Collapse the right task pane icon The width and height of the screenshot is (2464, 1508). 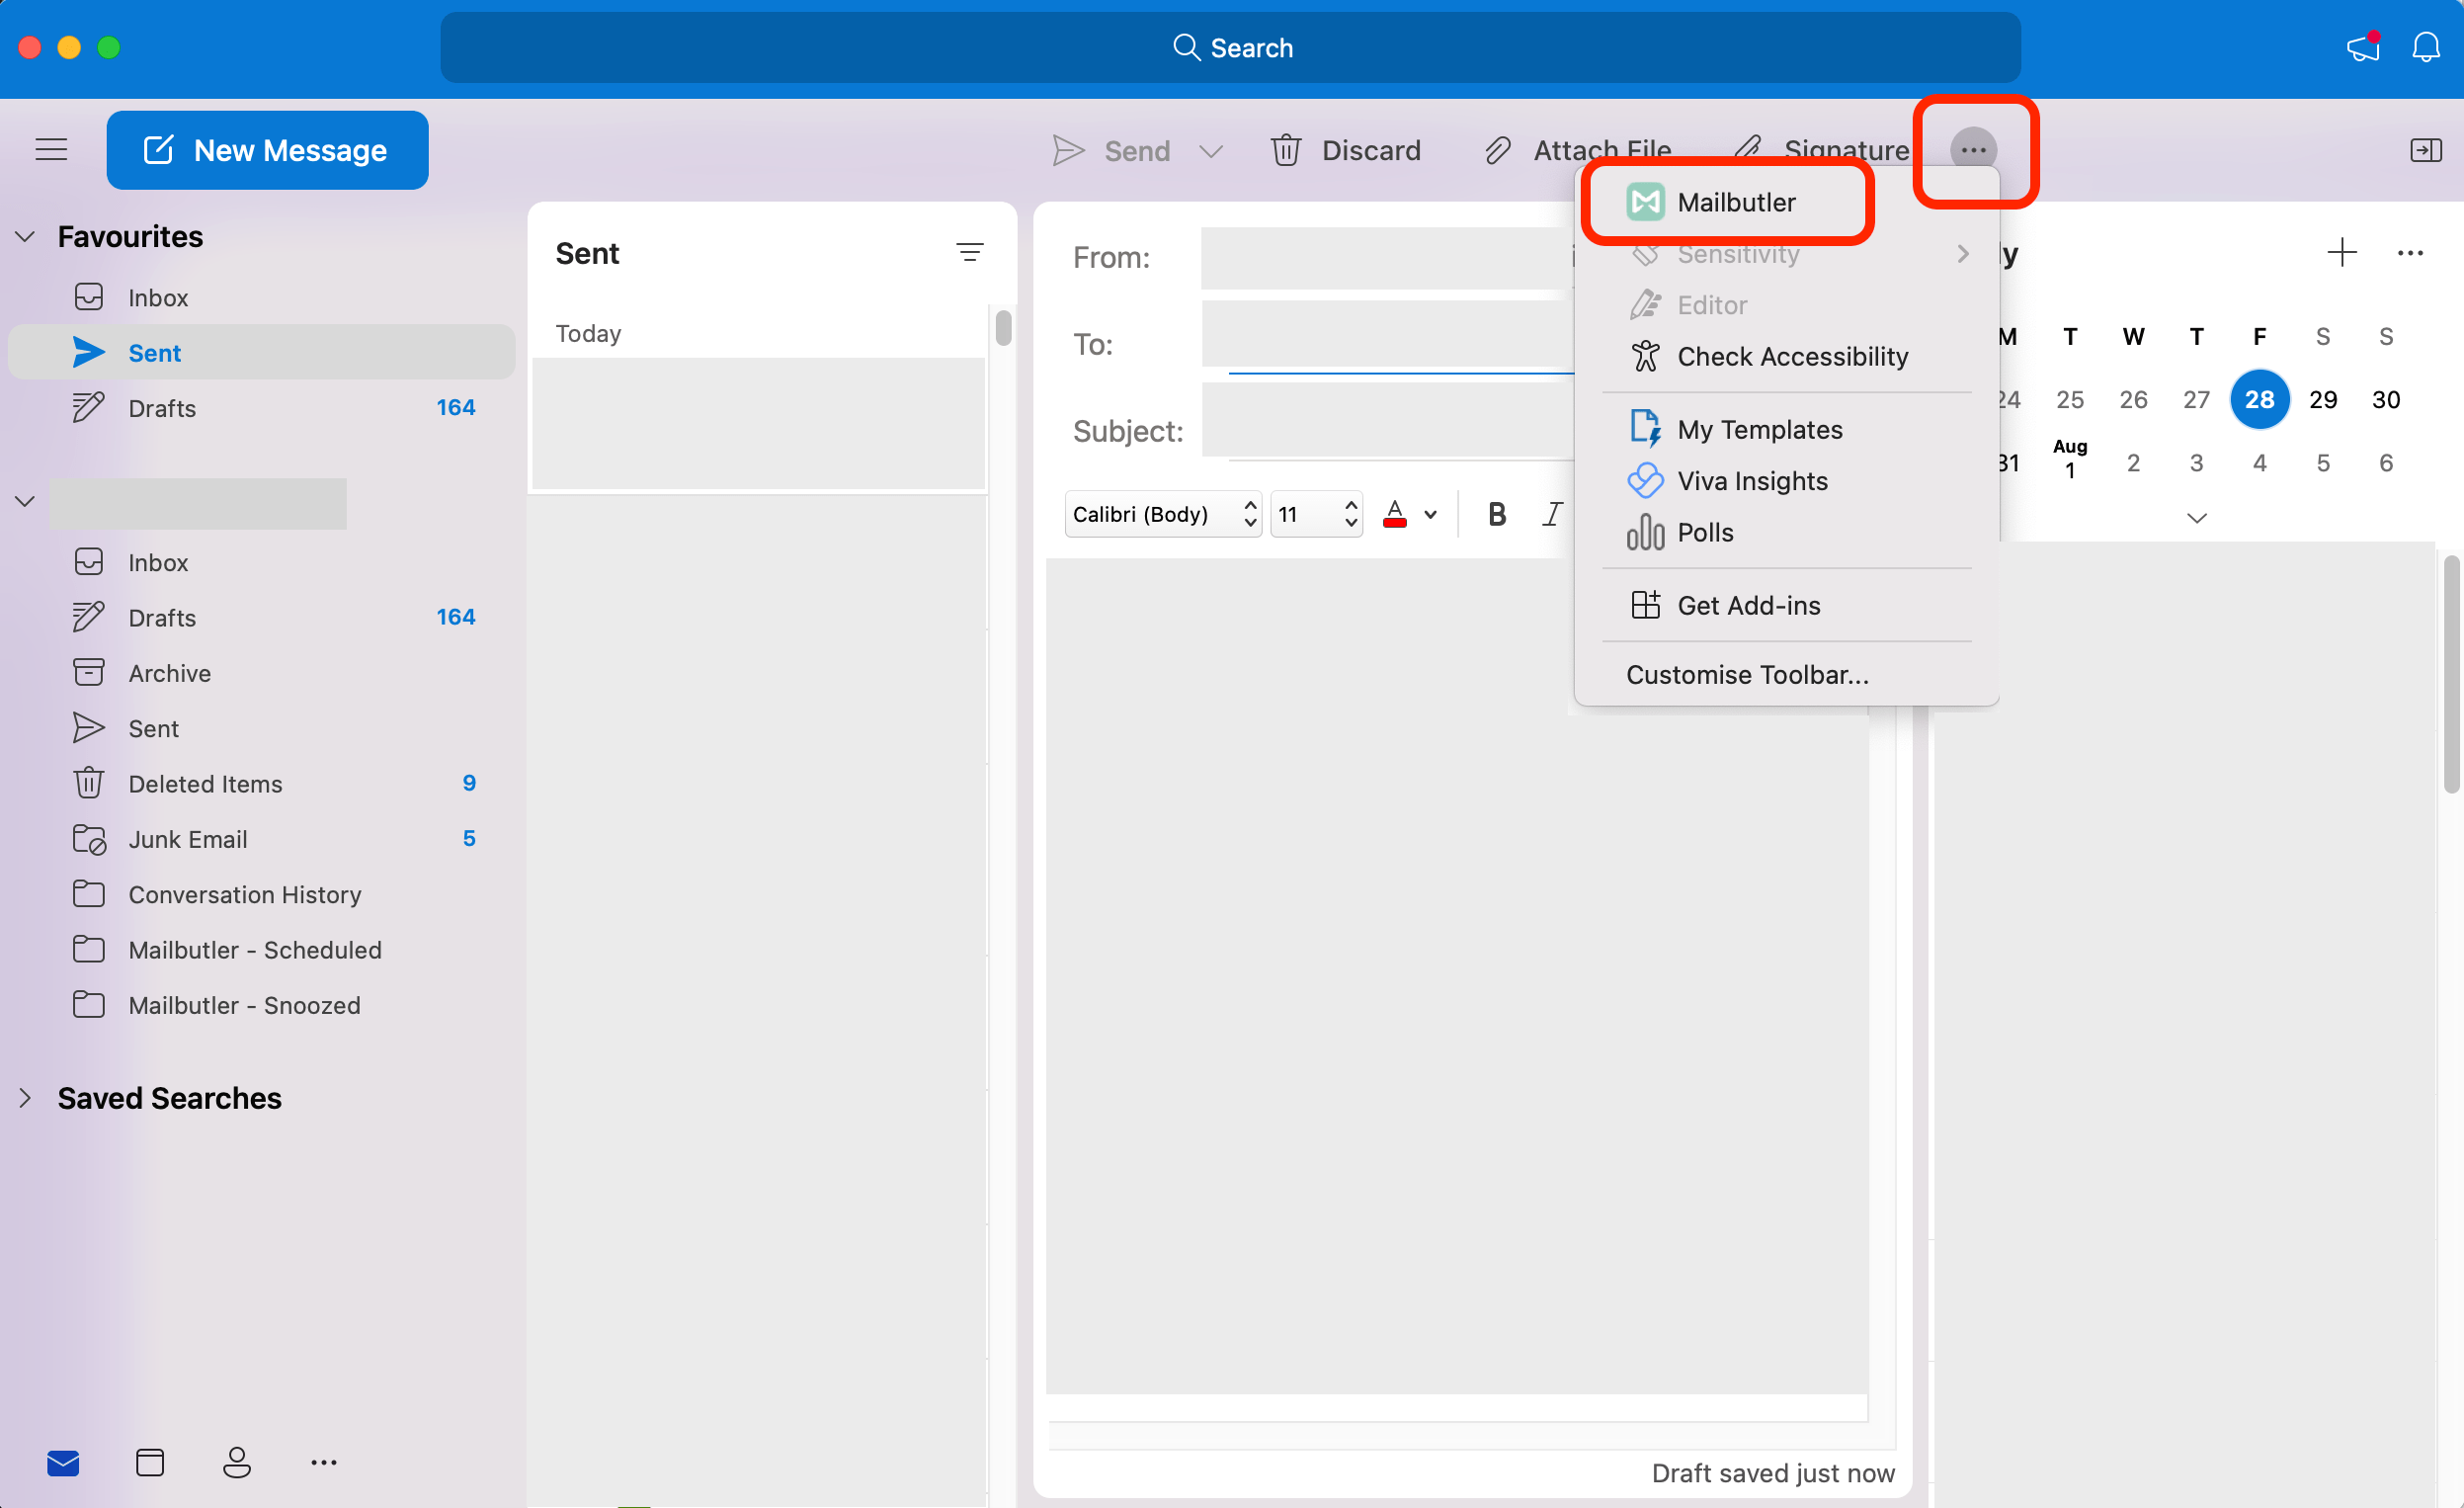2425,150
